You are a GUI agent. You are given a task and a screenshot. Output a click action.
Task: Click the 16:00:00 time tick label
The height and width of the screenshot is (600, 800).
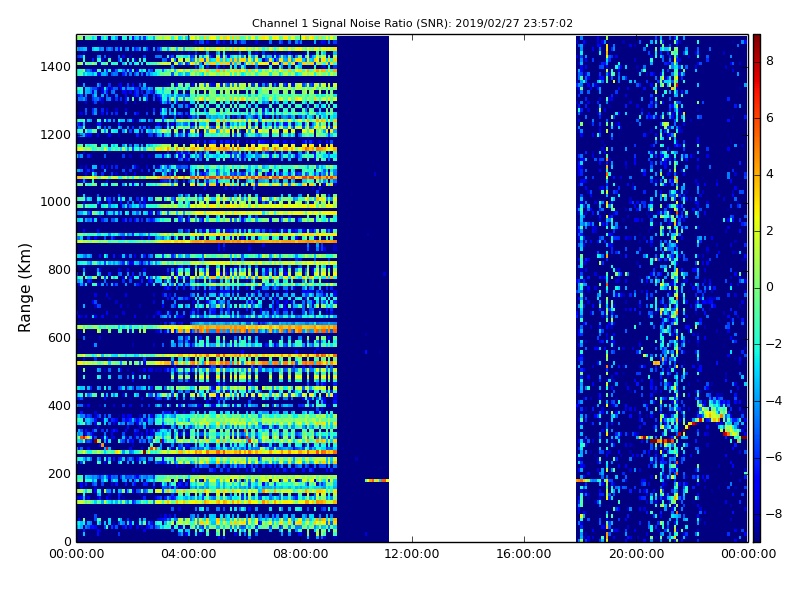pos(524,554)
